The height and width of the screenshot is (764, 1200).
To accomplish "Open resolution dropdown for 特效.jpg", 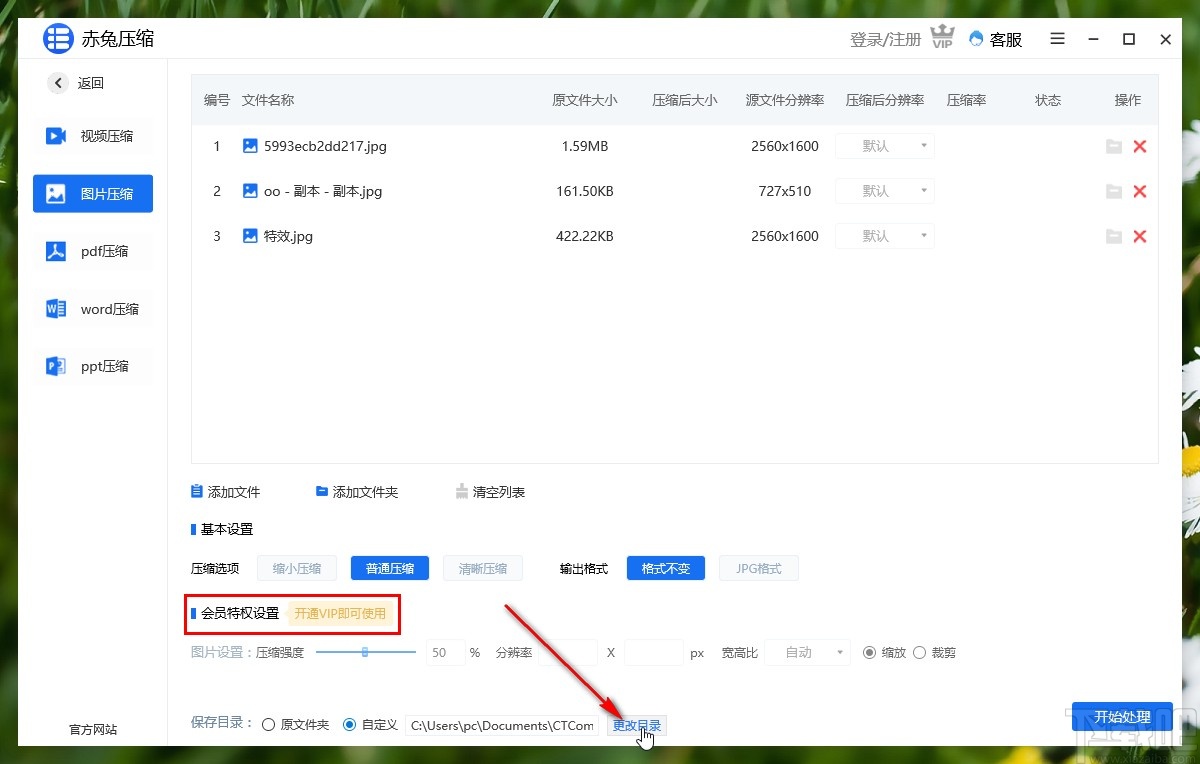I will [884, 236].
